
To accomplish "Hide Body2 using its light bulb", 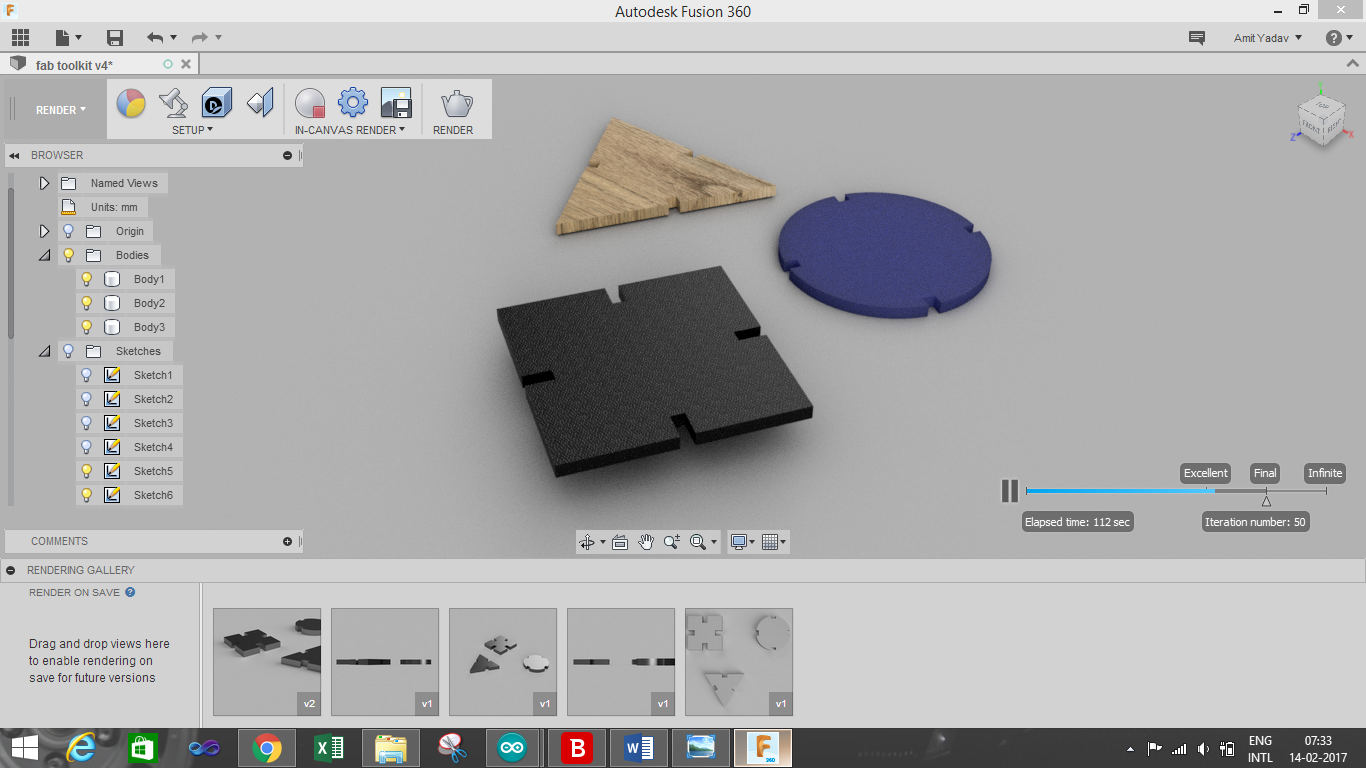I will 86,303.
